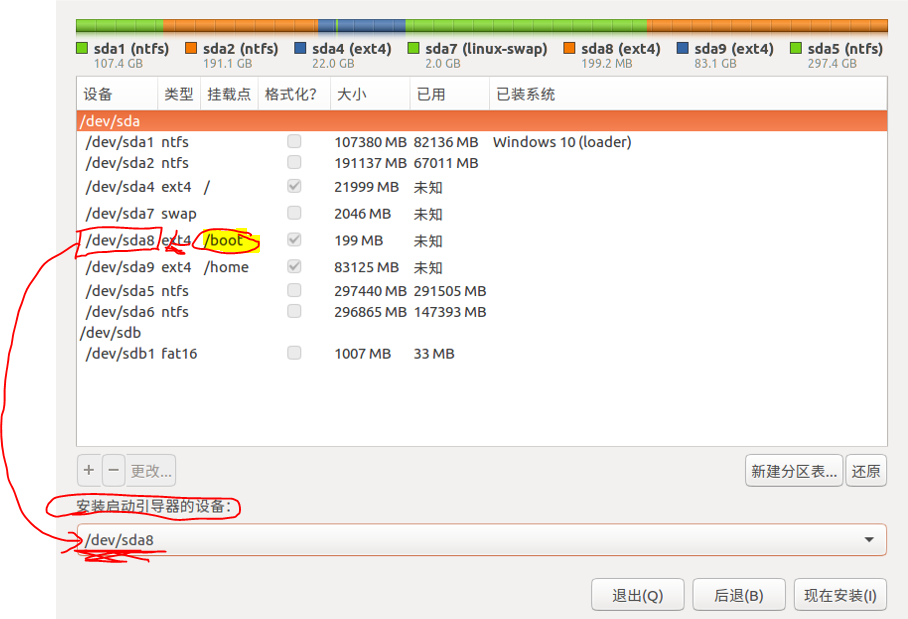Click the sda4 (ext4) blue legend swatch

300,48
